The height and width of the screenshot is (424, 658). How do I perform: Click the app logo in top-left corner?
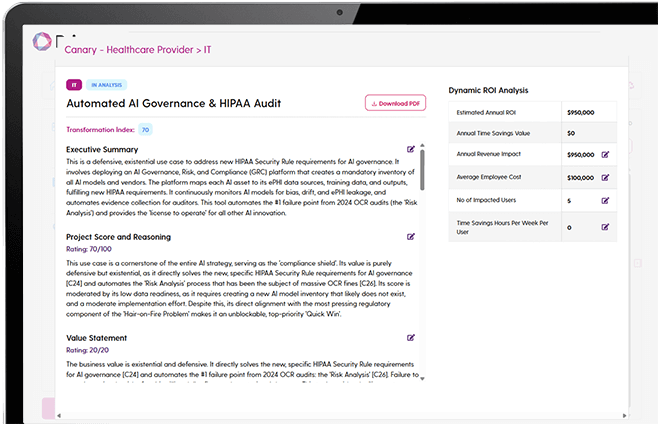coord(42,42)
